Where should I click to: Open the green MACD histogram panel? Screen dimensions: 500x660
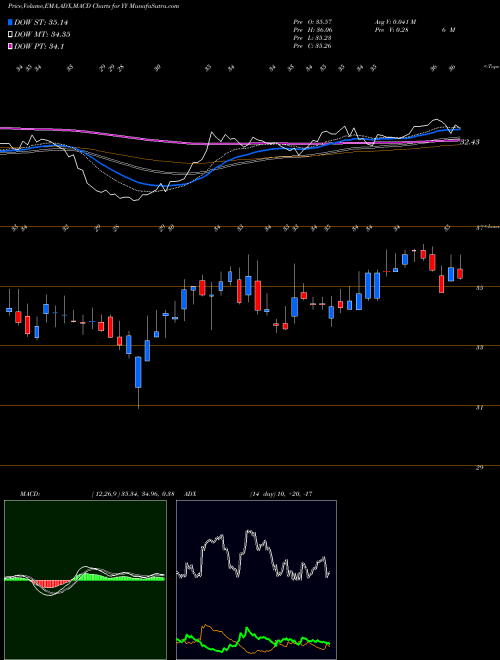tap(85, 580)
